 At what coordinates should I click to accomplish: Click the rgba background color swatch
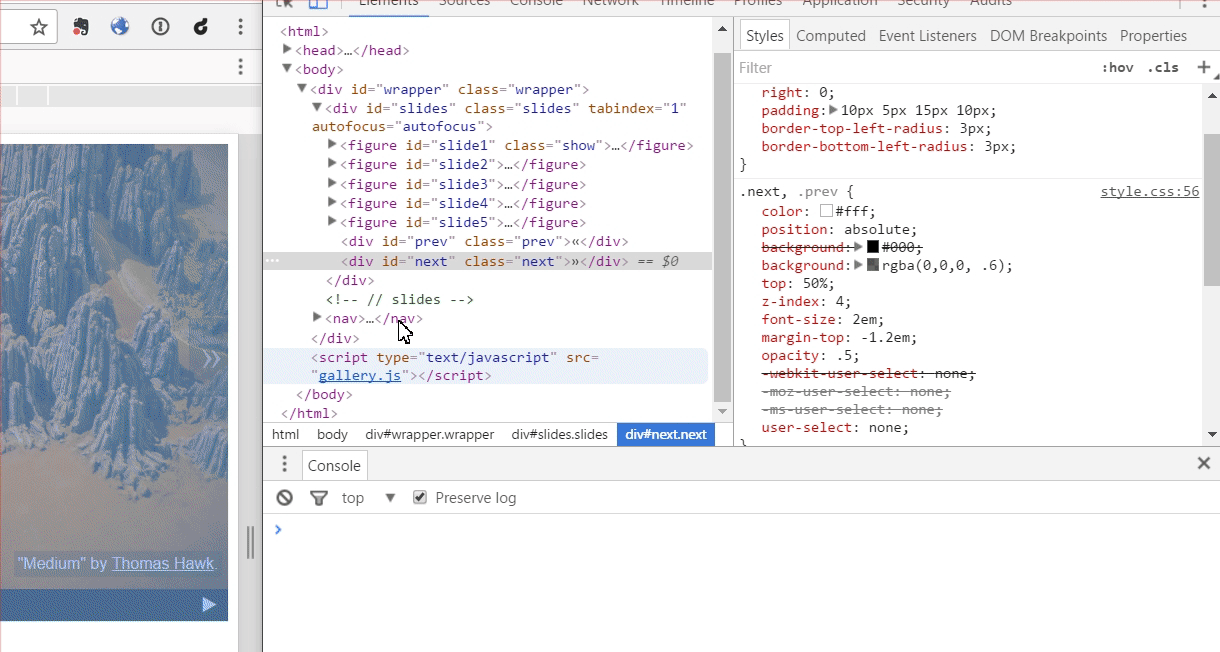coord(873,266)
